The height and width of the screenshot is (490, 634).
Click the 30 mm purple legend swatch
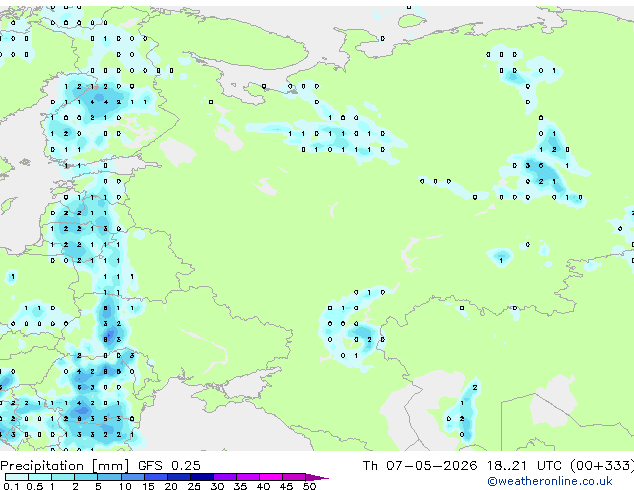click(225, 477)
